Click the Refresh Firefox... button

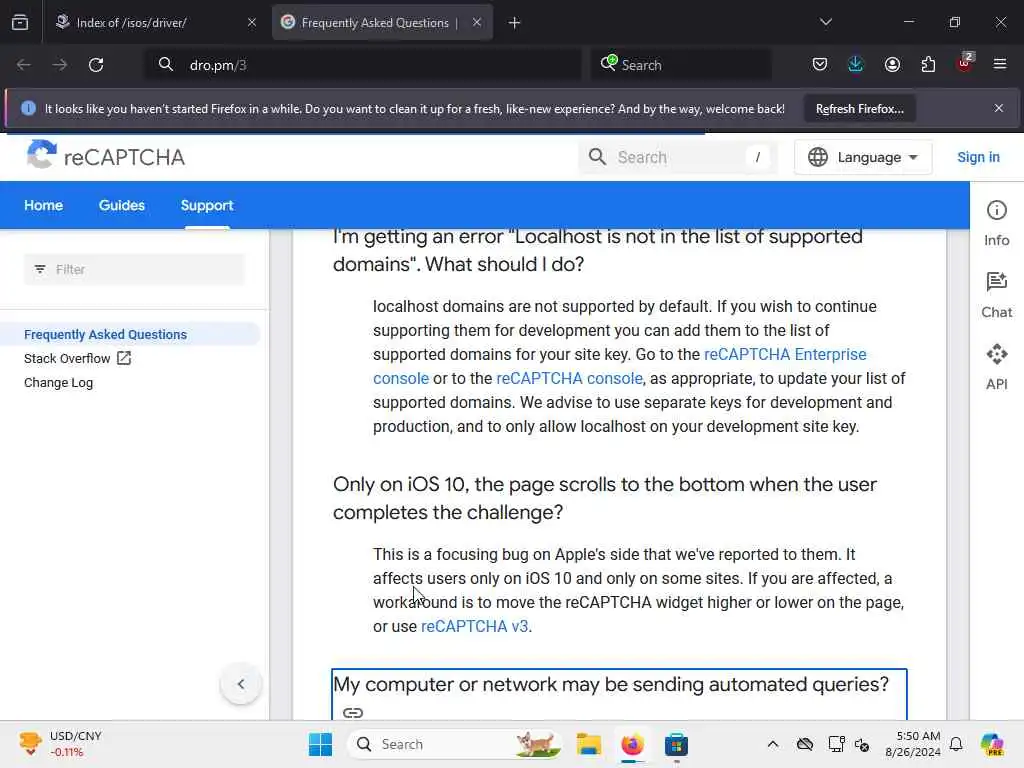point(859,109)
